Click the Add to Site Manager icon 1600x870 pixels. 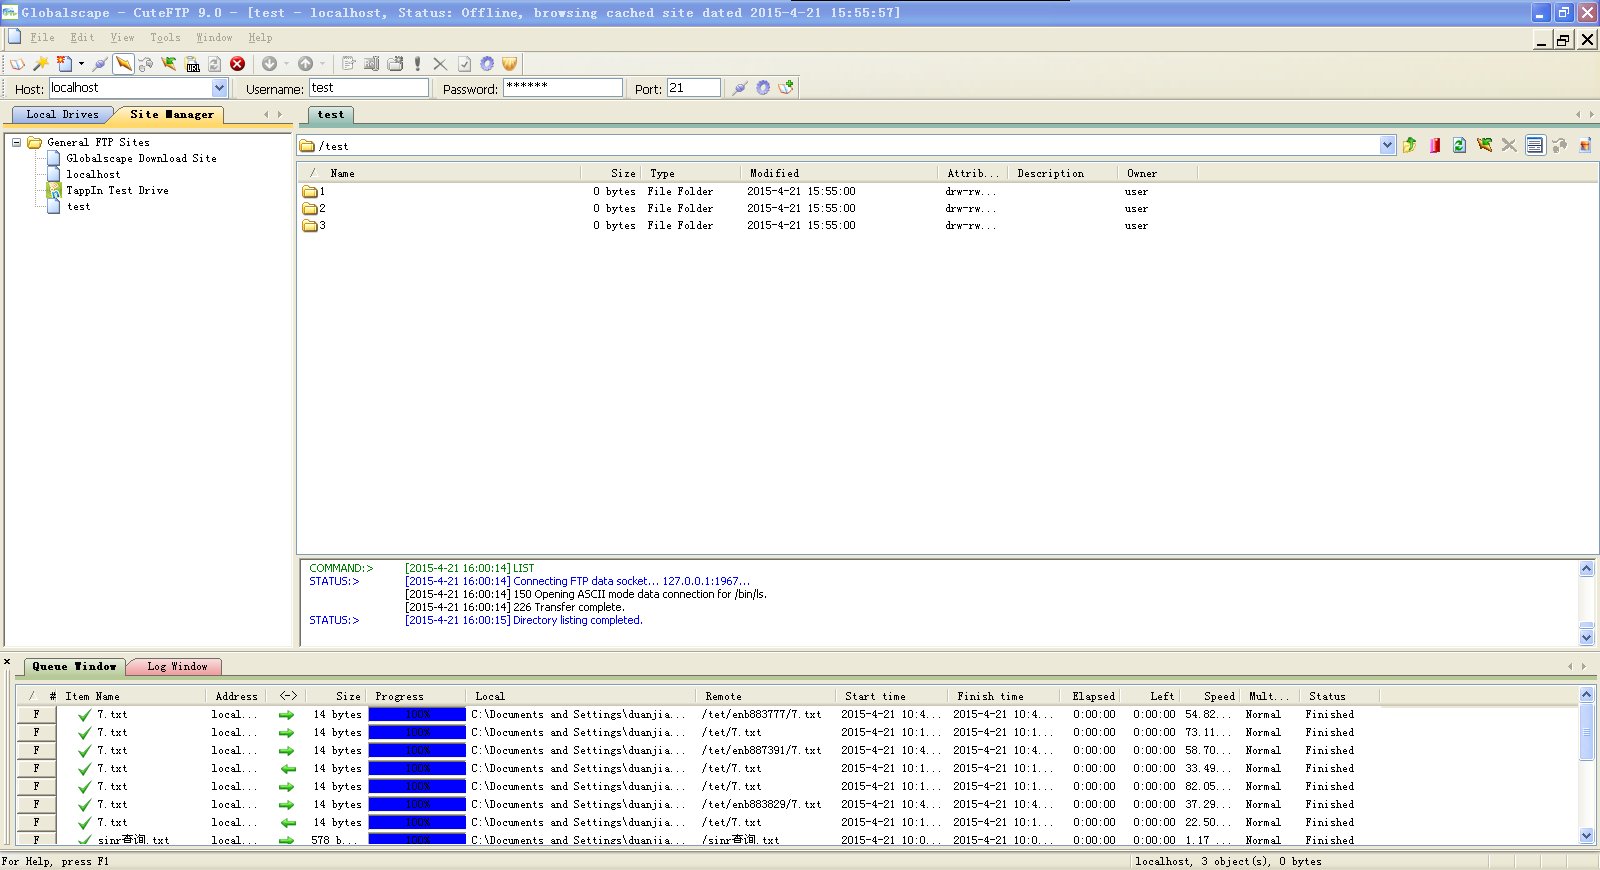(786, 88)
